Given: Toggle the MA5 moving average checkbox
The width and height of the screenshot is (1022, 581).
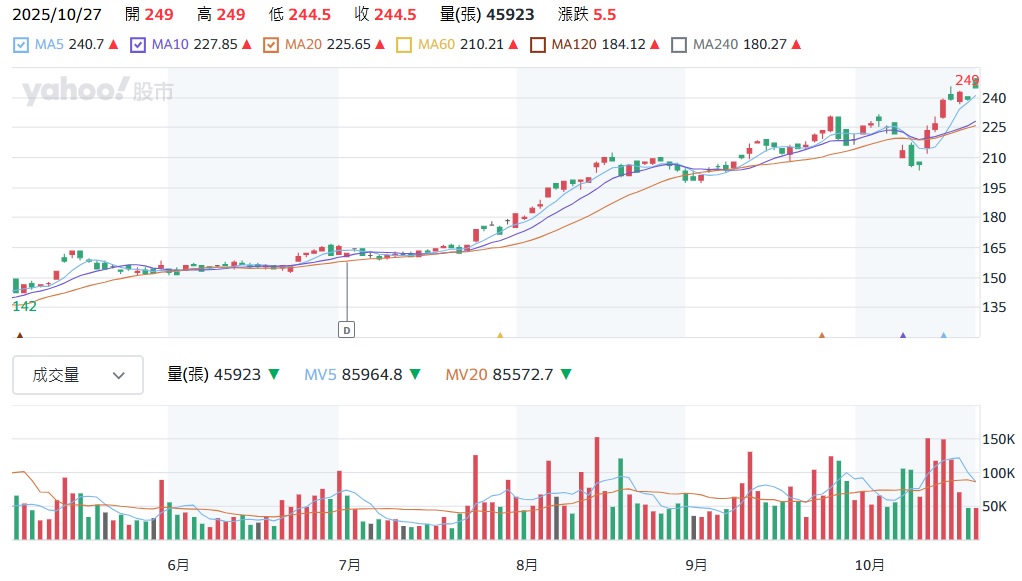Looking at the screenshot, I should pyautogui.click(x=21, y=45).
